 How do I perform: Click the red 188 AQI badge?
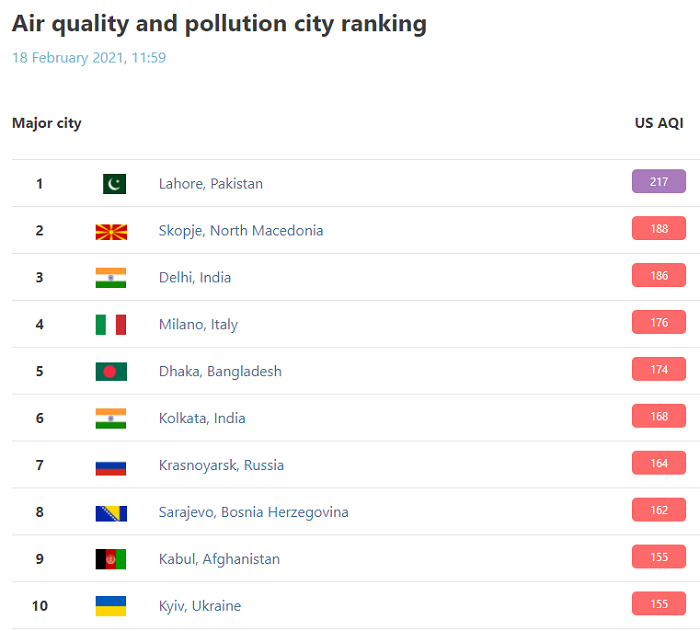[x=658, y=228]
